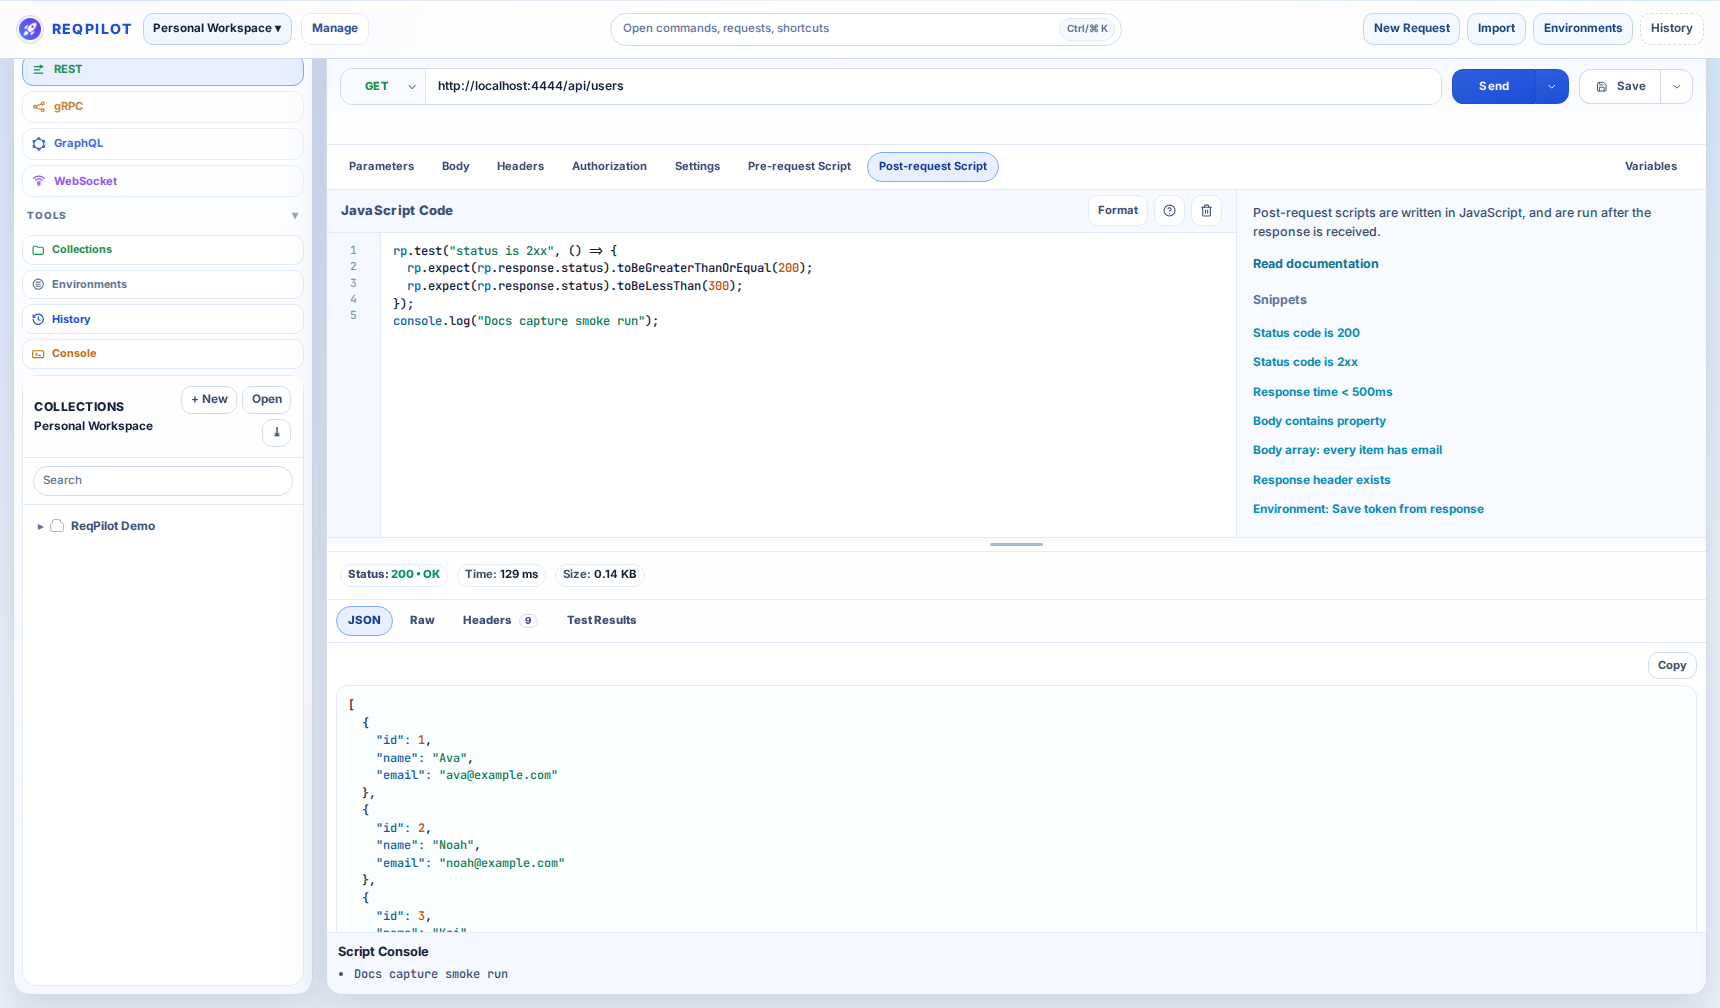
Task: Expand the ReqPilot Demo collection
Action: [x=40, y=525]
